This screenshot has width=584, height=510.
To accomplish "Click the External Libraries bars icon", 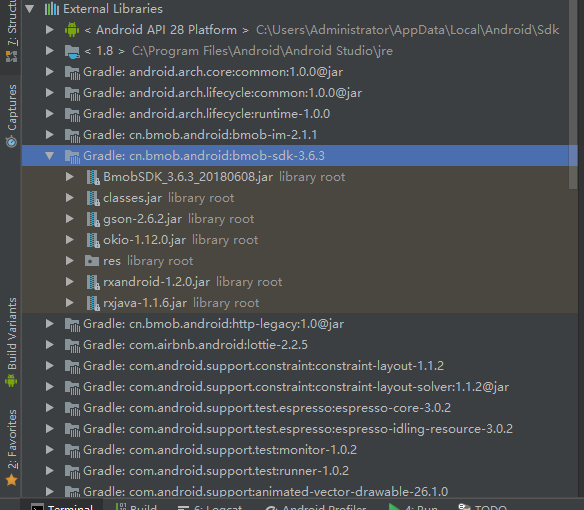I will (52, 9).
